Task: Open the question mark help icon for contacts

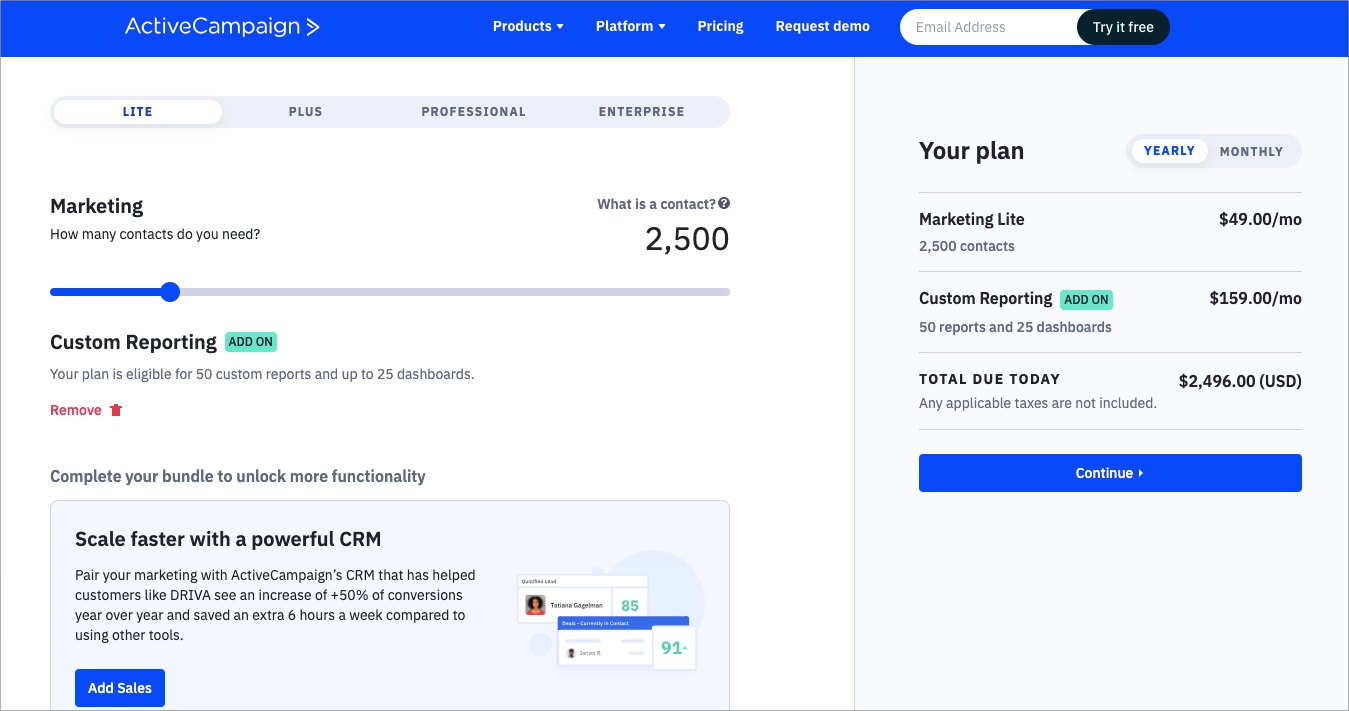Action: (x=723, y=203)
